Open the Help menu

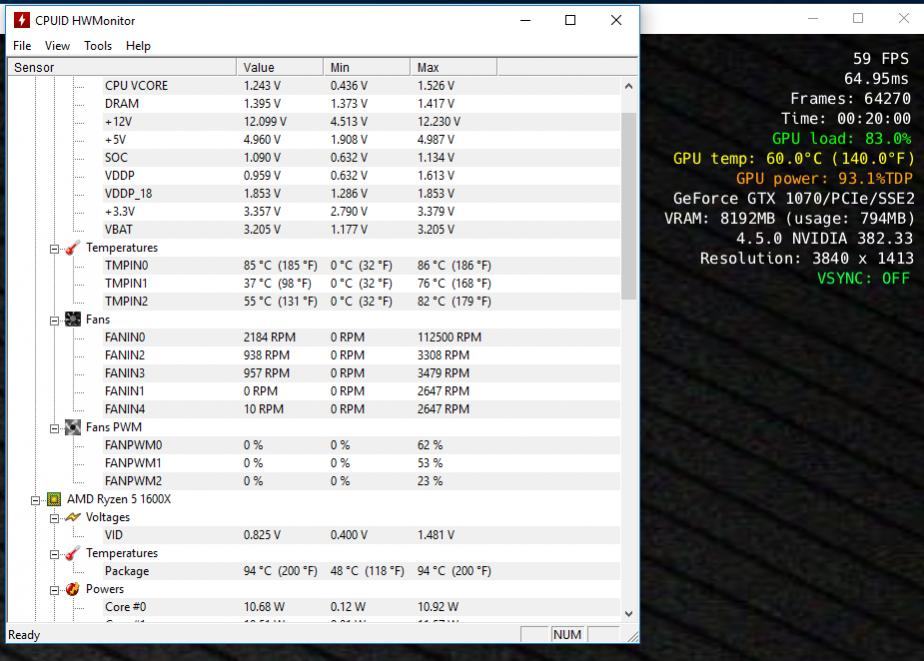click(138, 46)
